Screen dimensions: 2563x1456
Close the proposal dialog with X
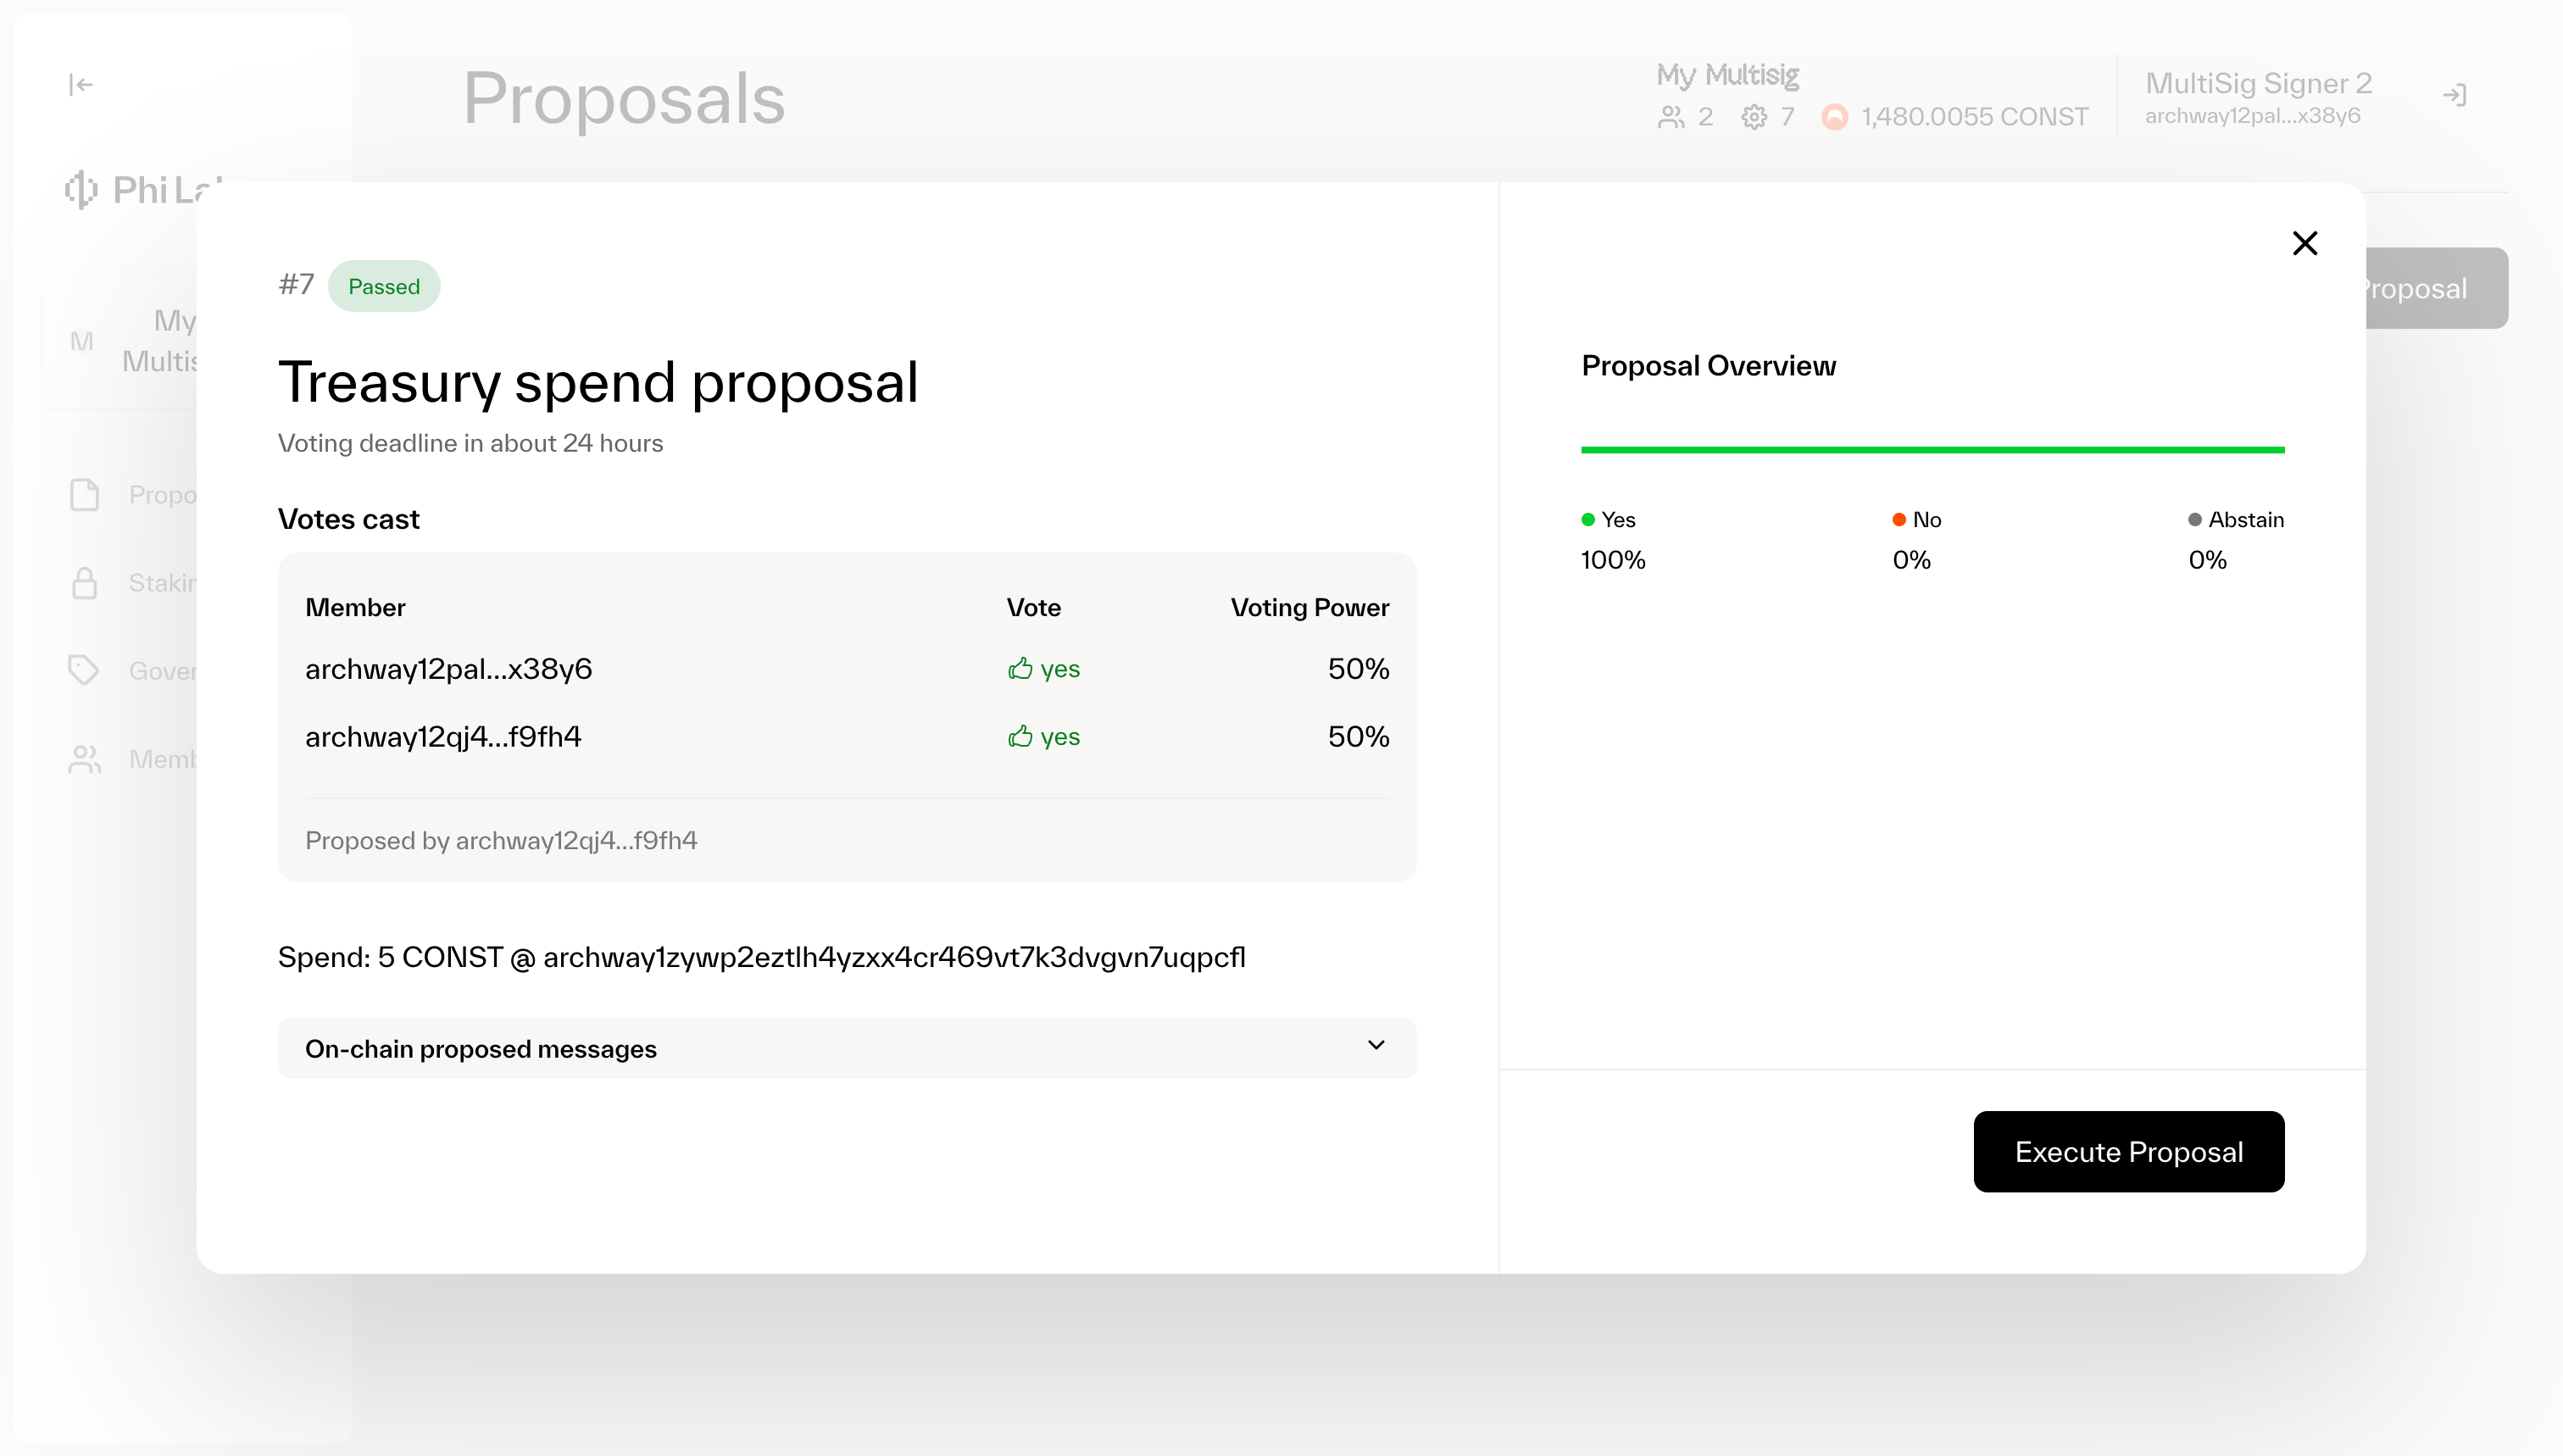coord(2304,243)
